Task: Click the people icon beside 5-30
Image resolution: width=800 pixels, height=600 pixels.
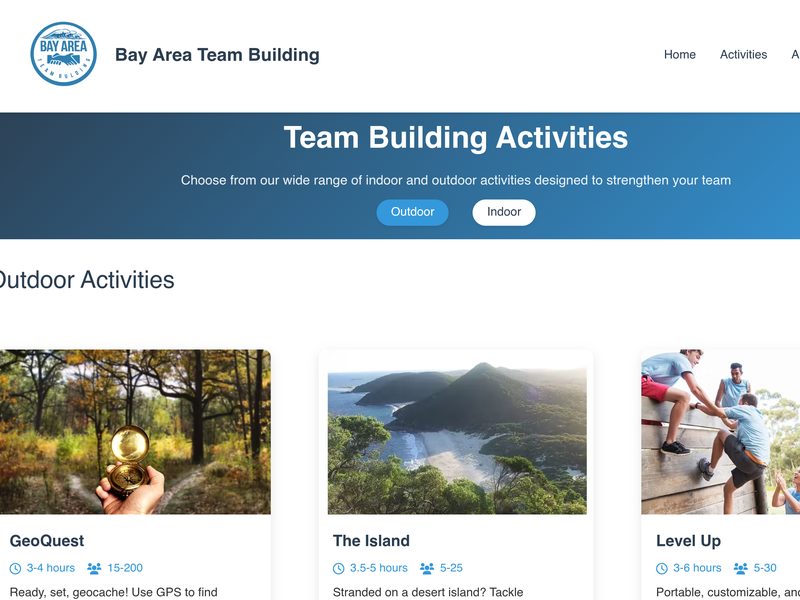Action: 741,568
